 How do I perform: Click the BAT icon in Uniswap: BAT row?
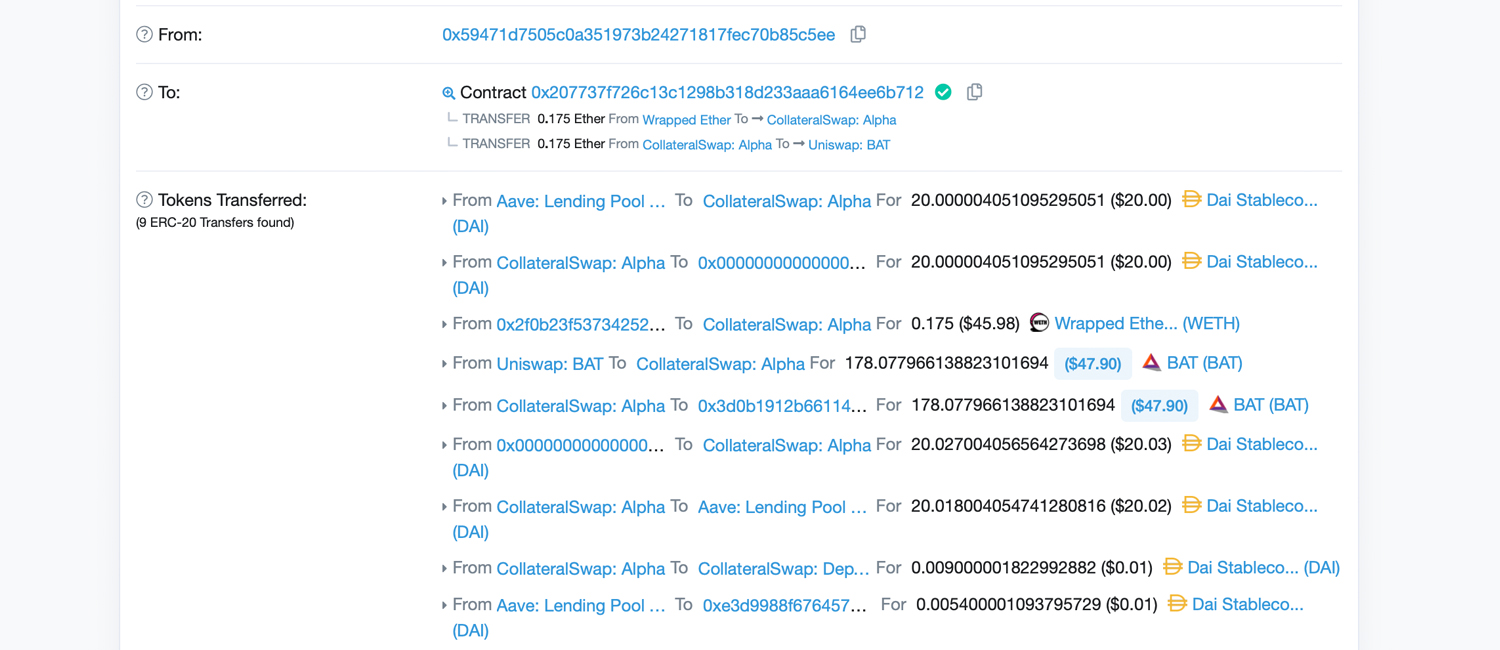1151,362
